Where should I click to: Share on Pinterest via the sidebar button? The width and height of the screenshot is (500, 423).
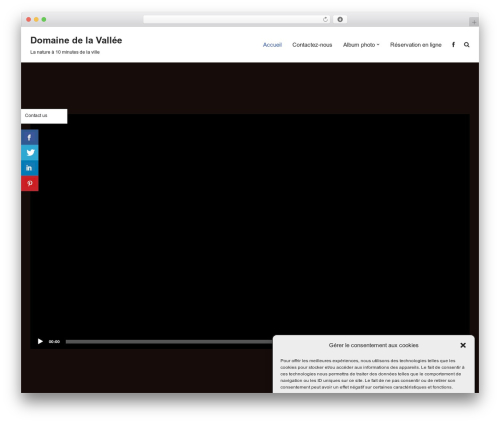(30, 183)
